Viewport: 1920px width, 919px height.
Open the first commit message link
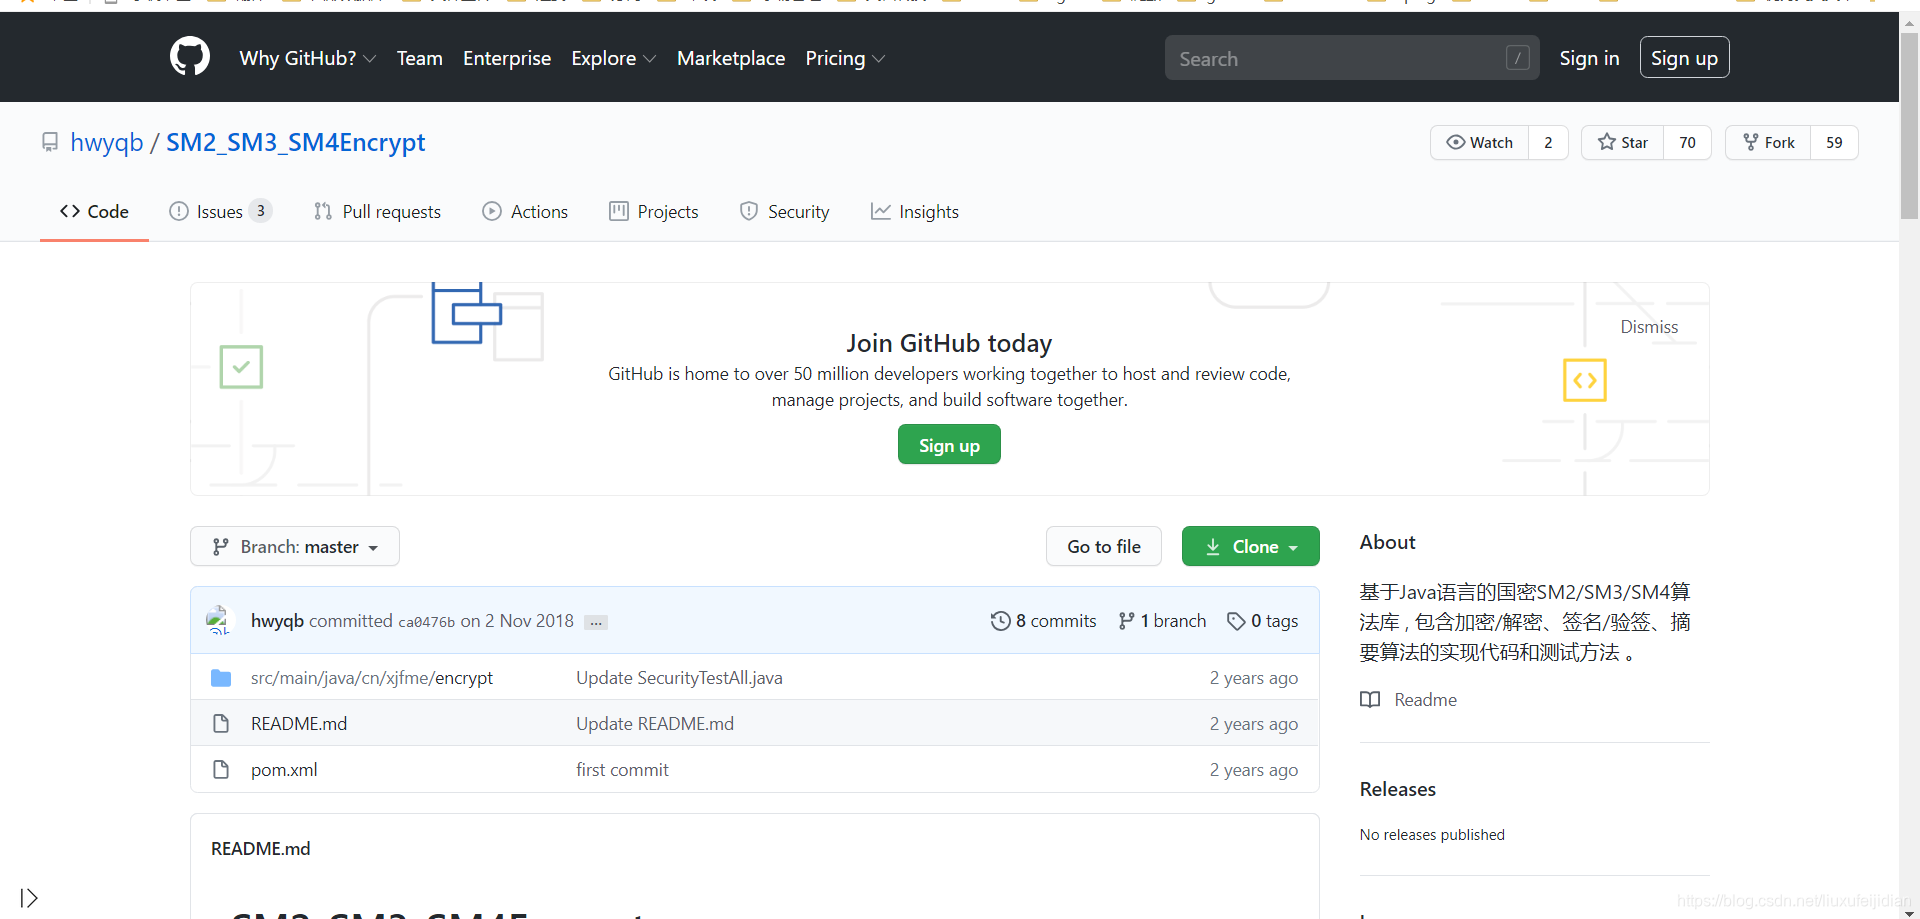tap(622, 770)
